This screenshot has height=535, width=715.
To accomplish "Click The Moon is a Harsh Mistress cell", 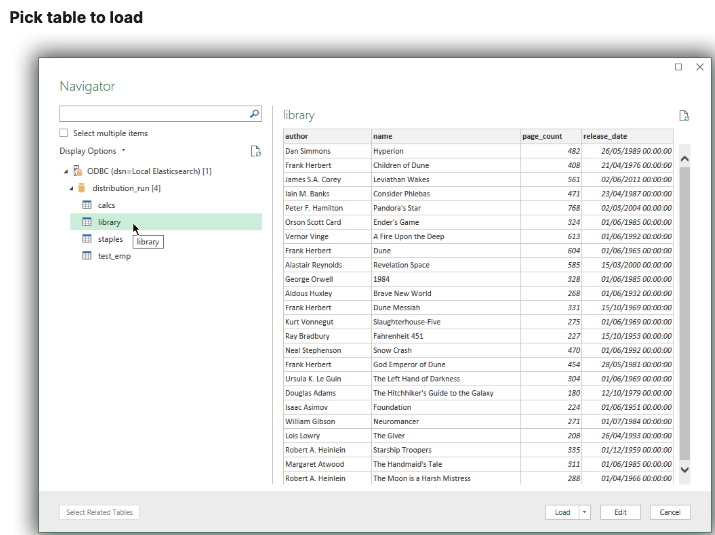I will (x=446, y=478).
